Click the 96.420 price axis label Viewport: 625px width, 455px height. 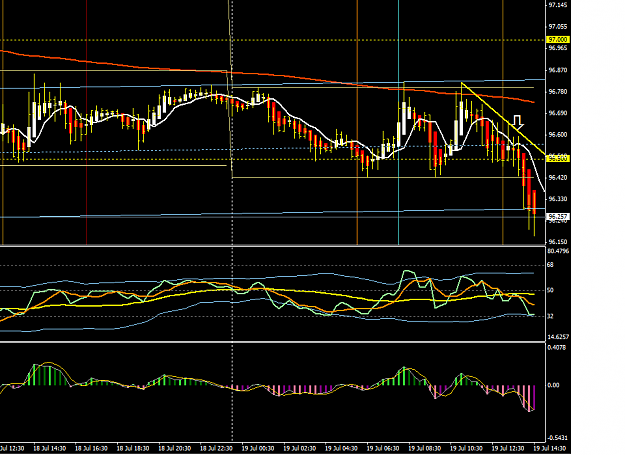[558, 177]
